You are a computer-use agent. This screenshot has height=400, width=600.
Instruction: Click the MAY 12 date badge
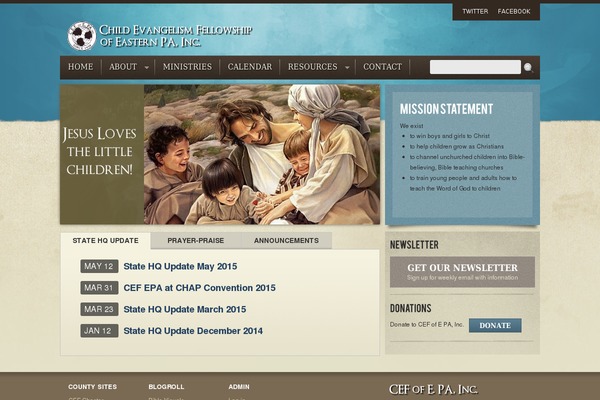pyautogui.click(x=99, y=266)
